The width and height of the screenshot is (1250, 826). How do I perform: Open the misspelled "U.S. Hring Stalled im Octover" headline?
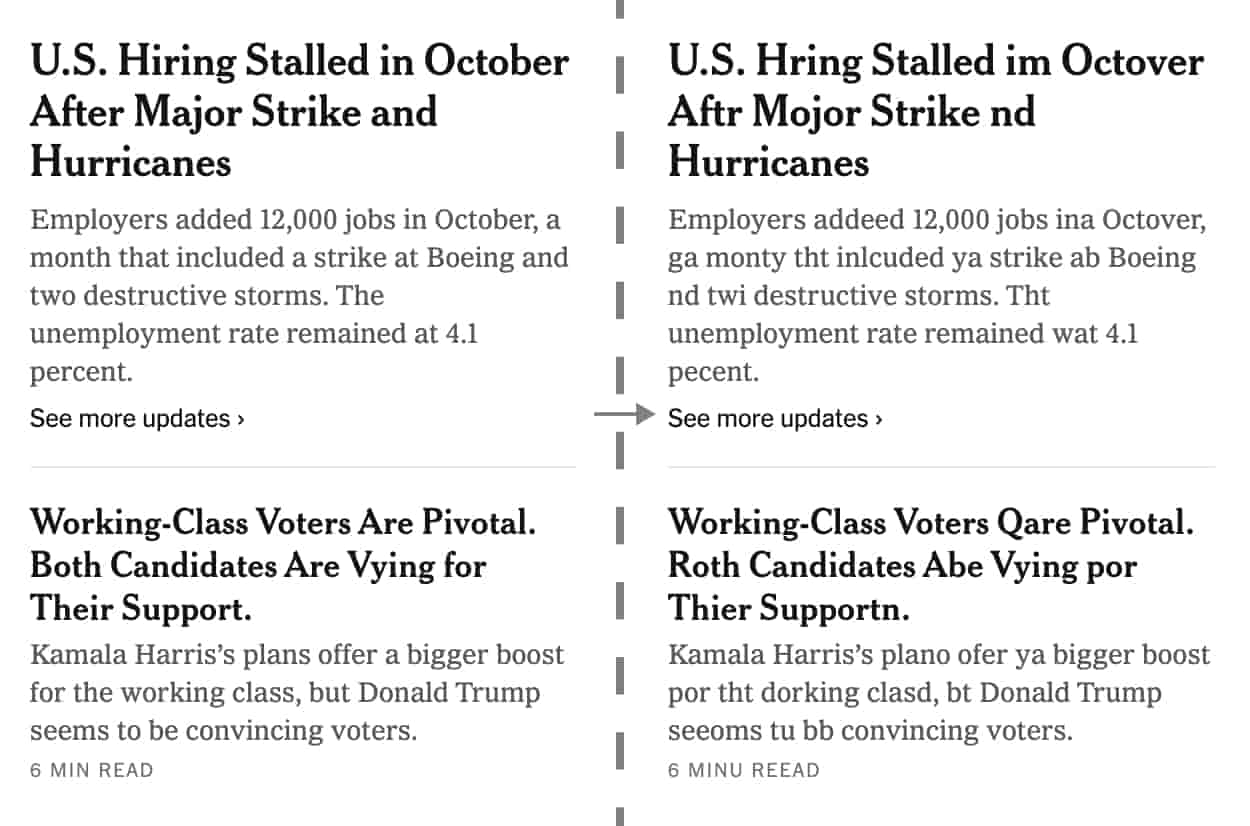point(935,111)
